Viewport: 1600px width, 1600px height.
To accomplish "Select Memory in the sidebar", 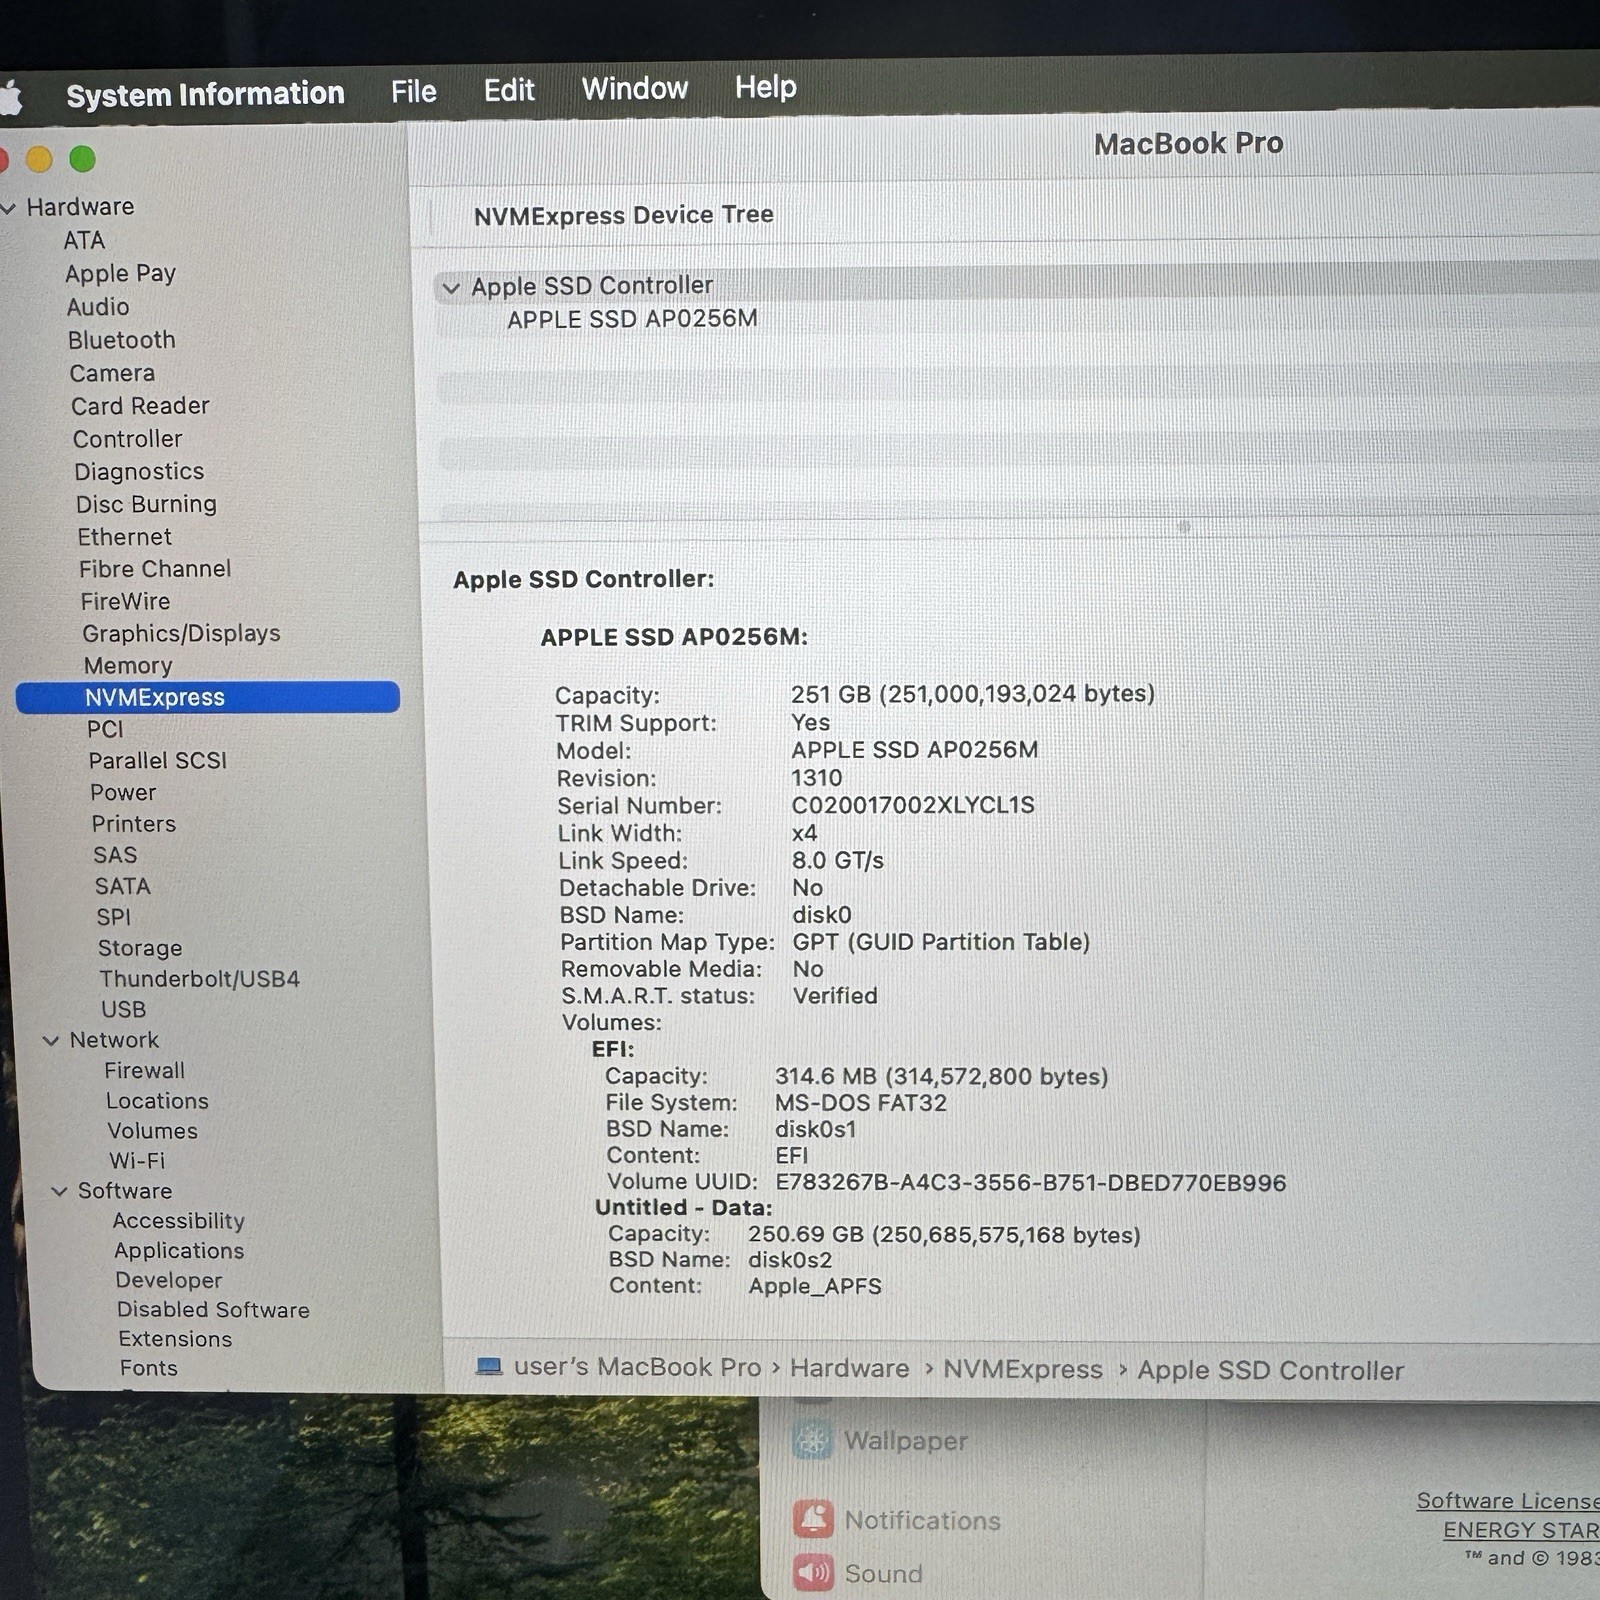I will point(128,665).
